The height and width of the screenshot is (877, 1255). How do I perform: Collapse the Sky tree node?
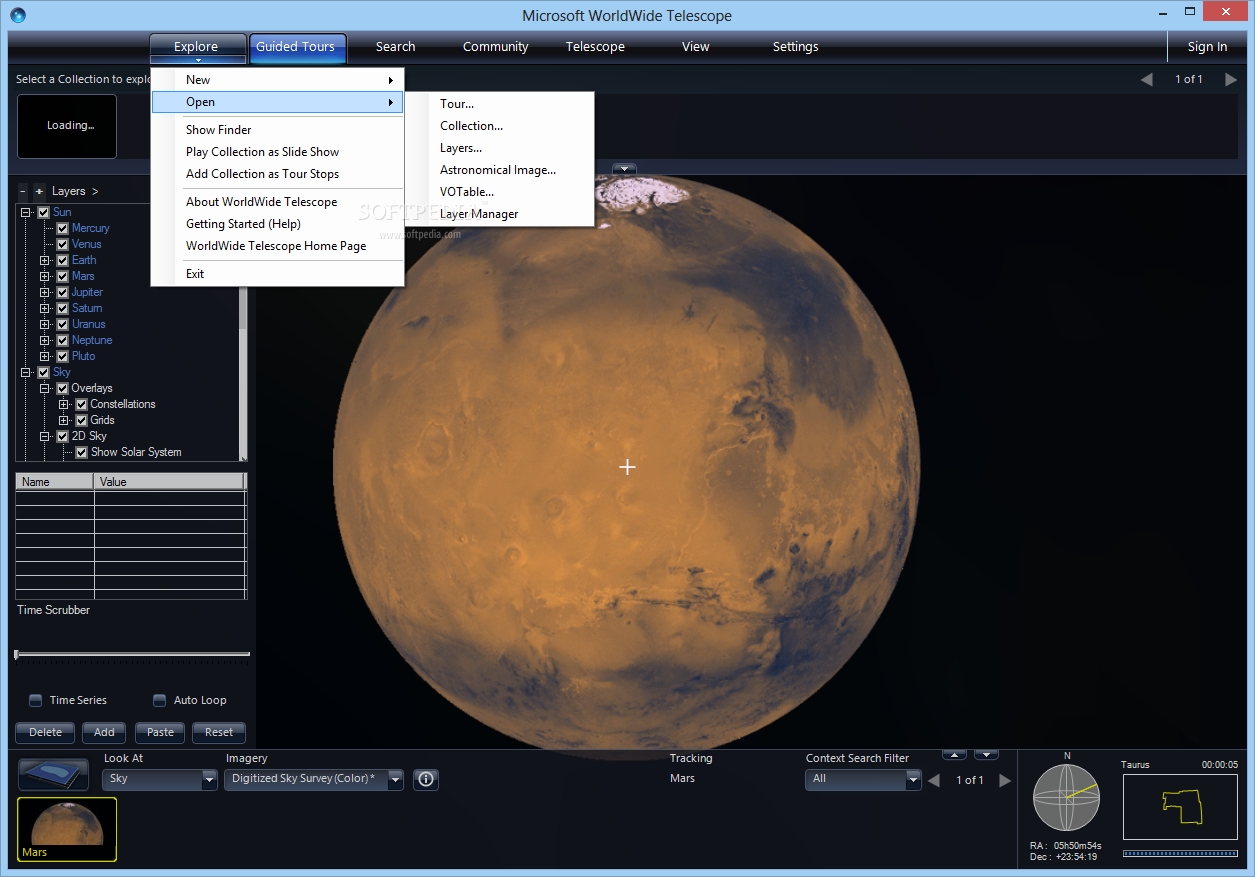click(x=26, y=372)
